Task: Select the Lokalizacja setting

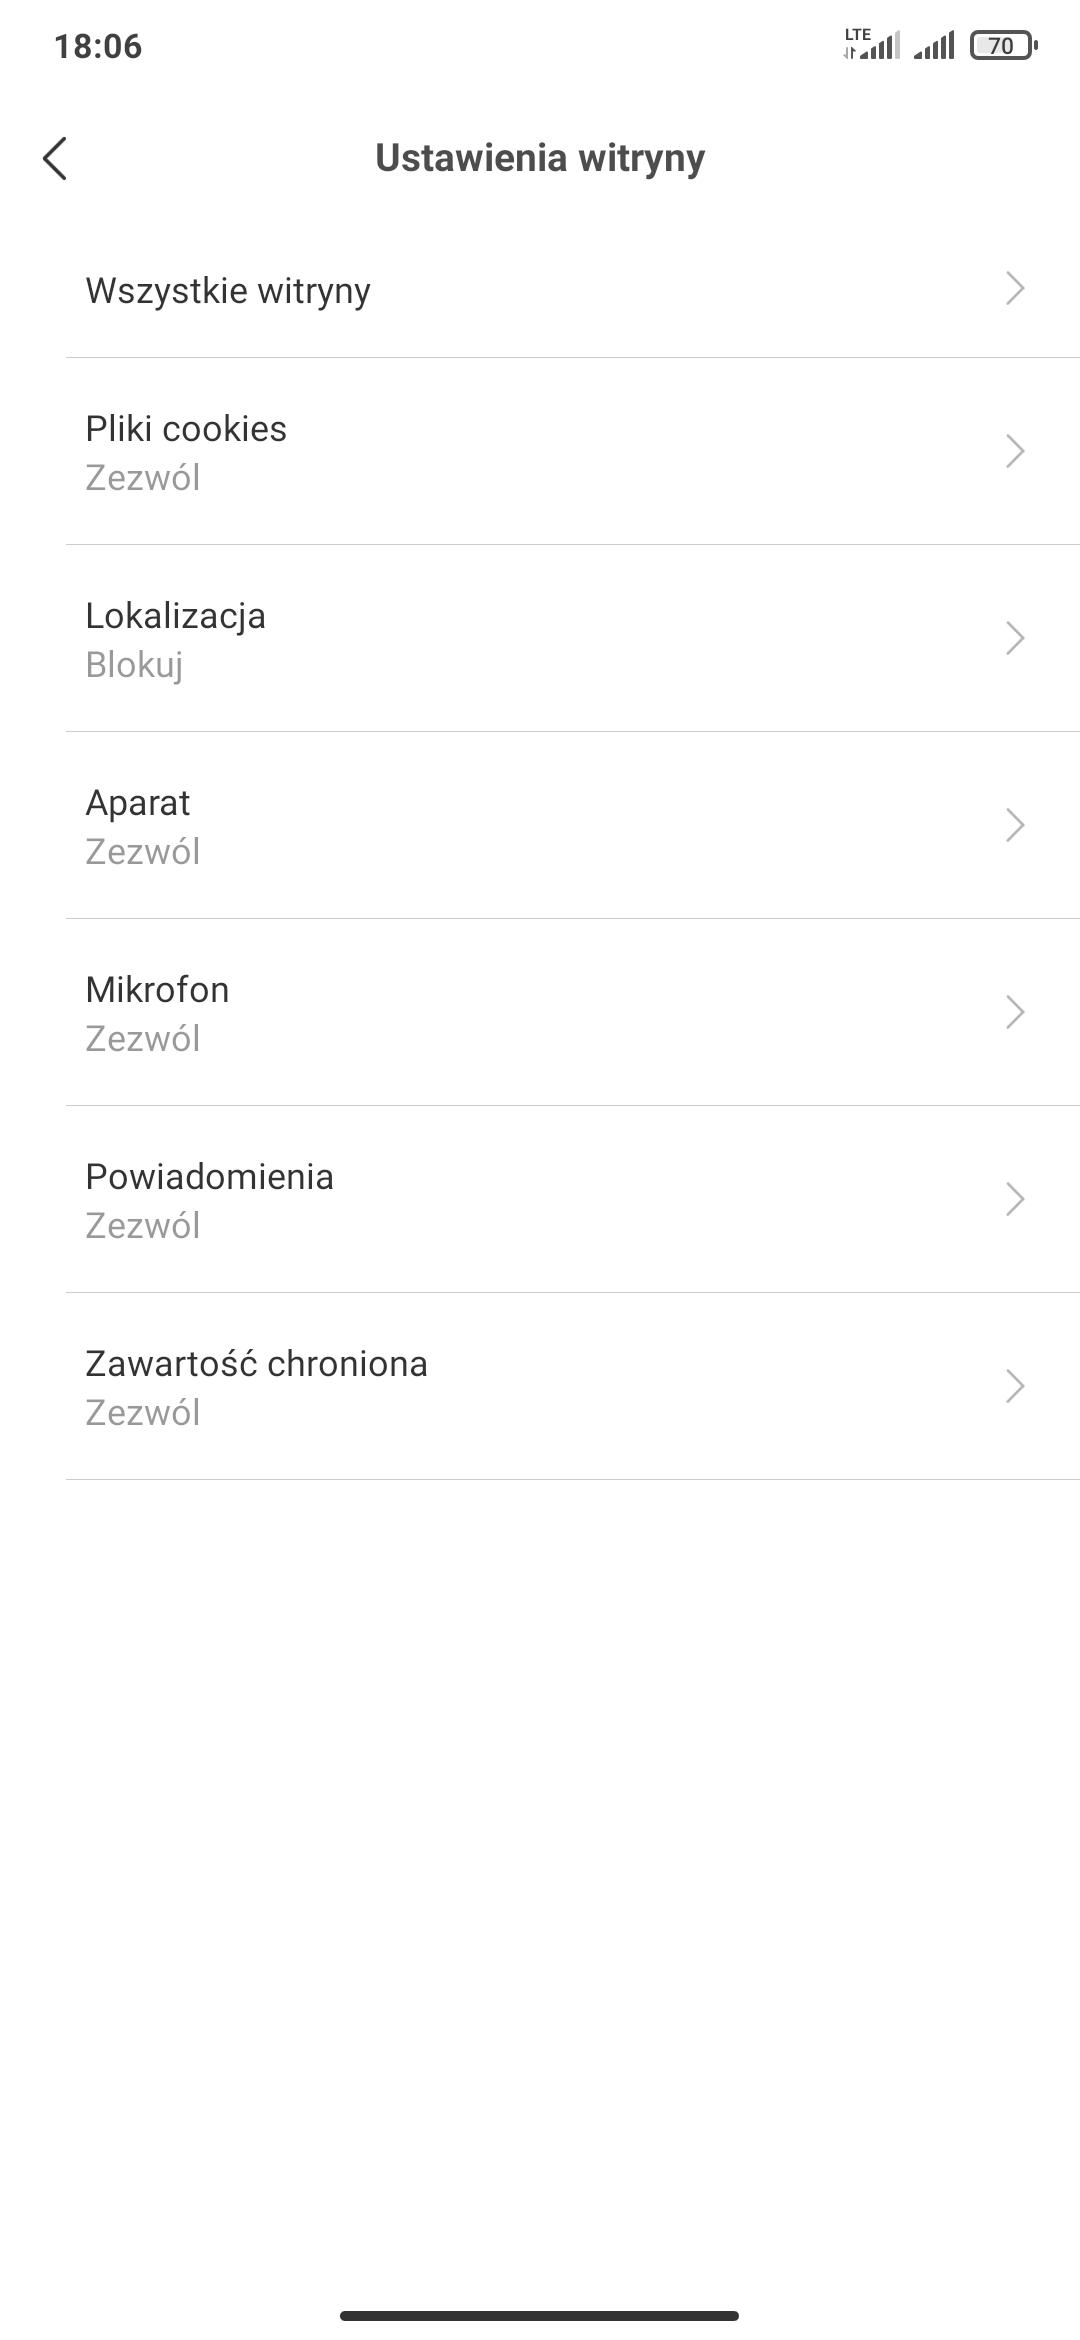Action: (x=176, y=616)
